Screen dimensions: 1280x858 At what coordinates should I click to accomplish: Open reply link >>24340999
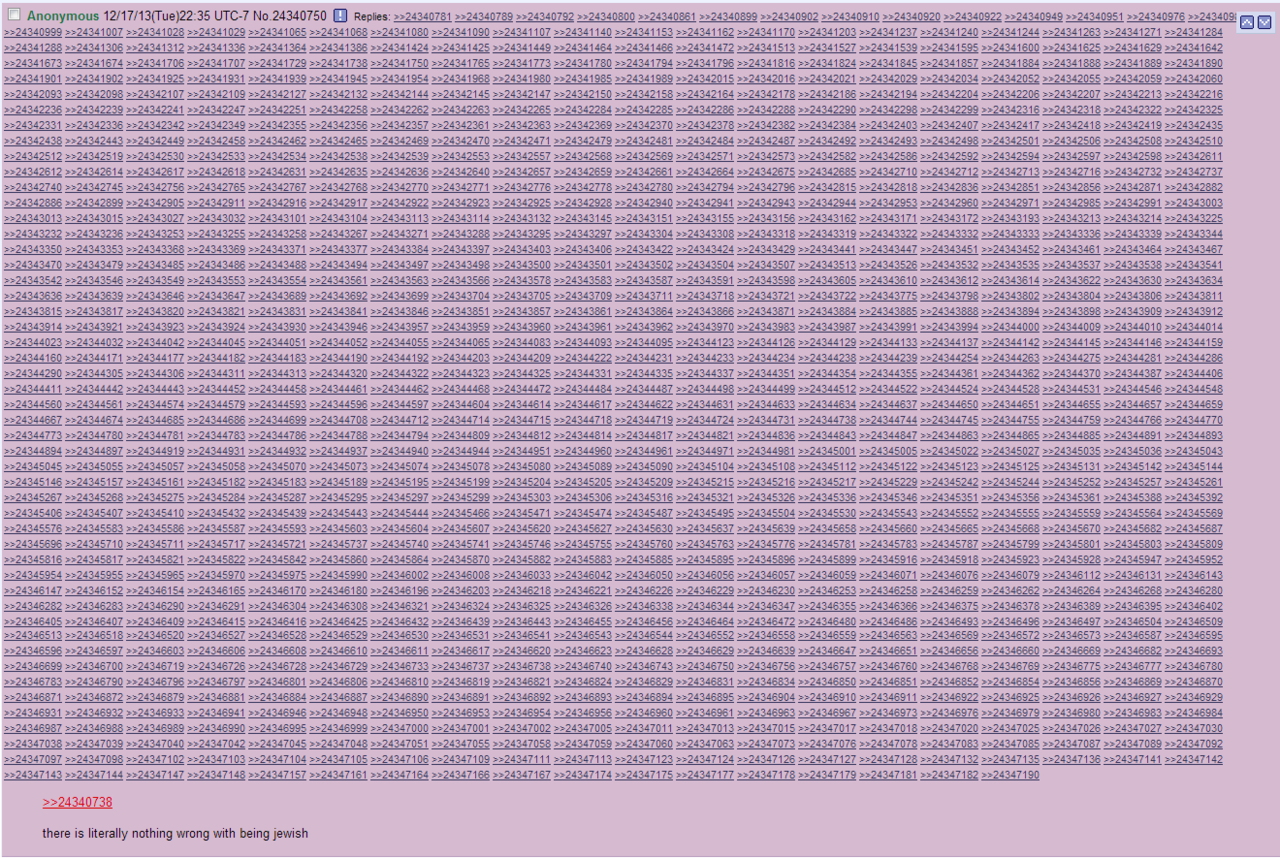coord(33,33)
